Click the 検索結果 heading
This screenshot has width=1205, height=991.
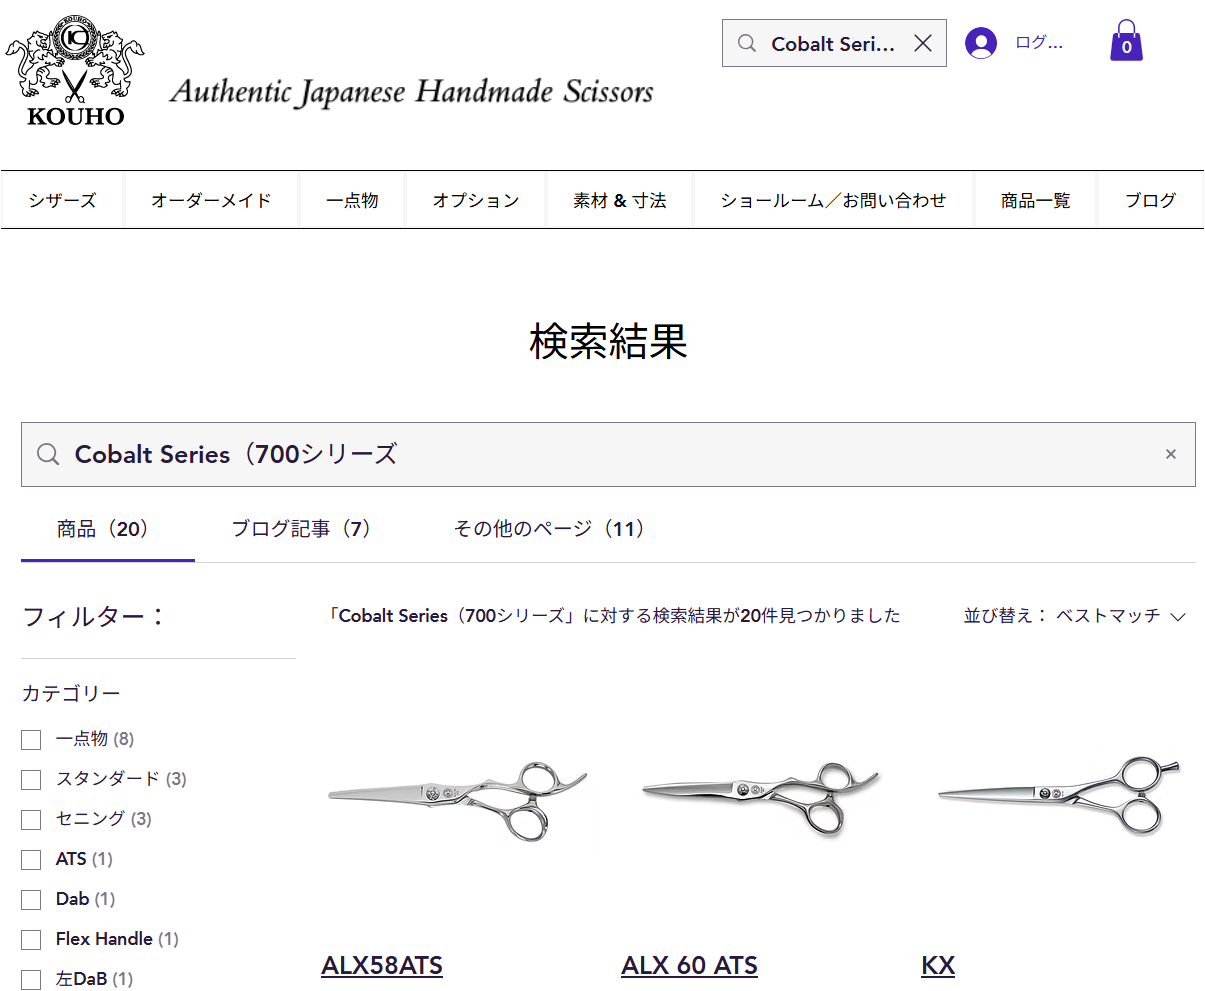pos(608,341)
